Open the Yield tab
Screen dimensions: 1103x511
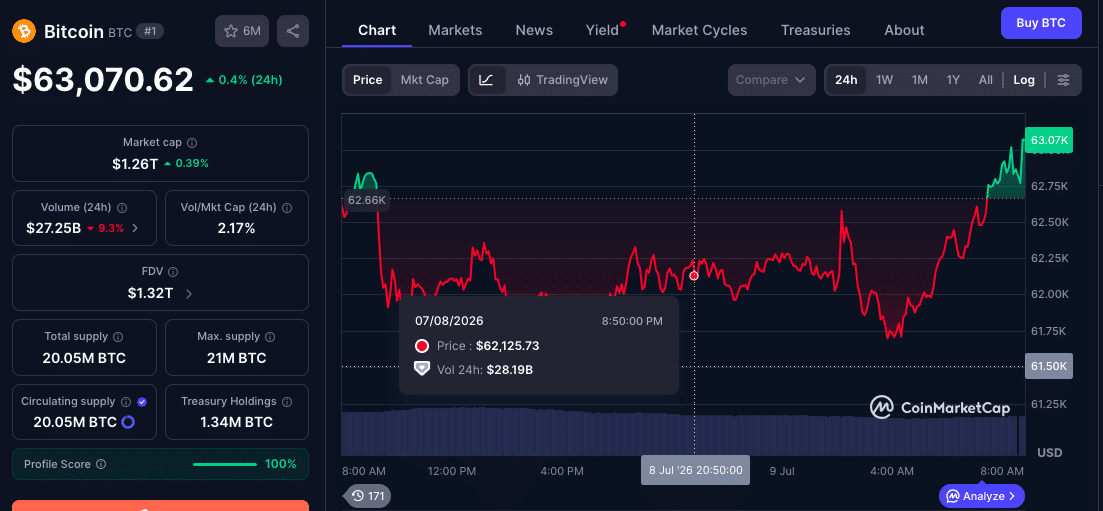click(x=604, y=30)
